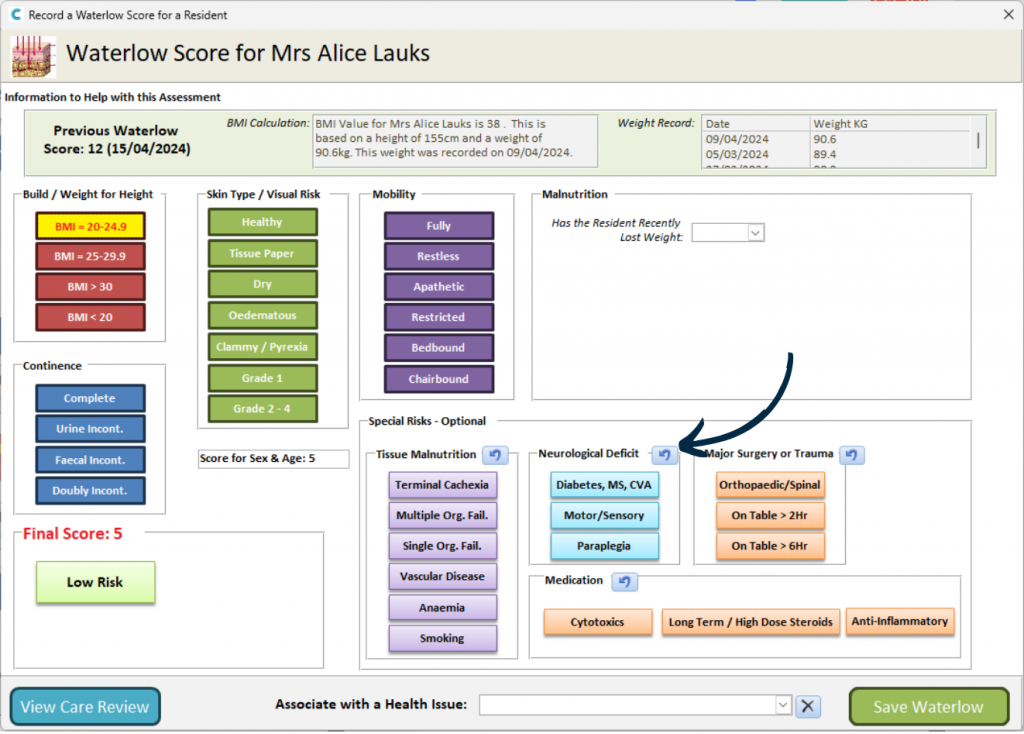
Task: Select weight record row 05/03/2024
Action: point(837,155)
